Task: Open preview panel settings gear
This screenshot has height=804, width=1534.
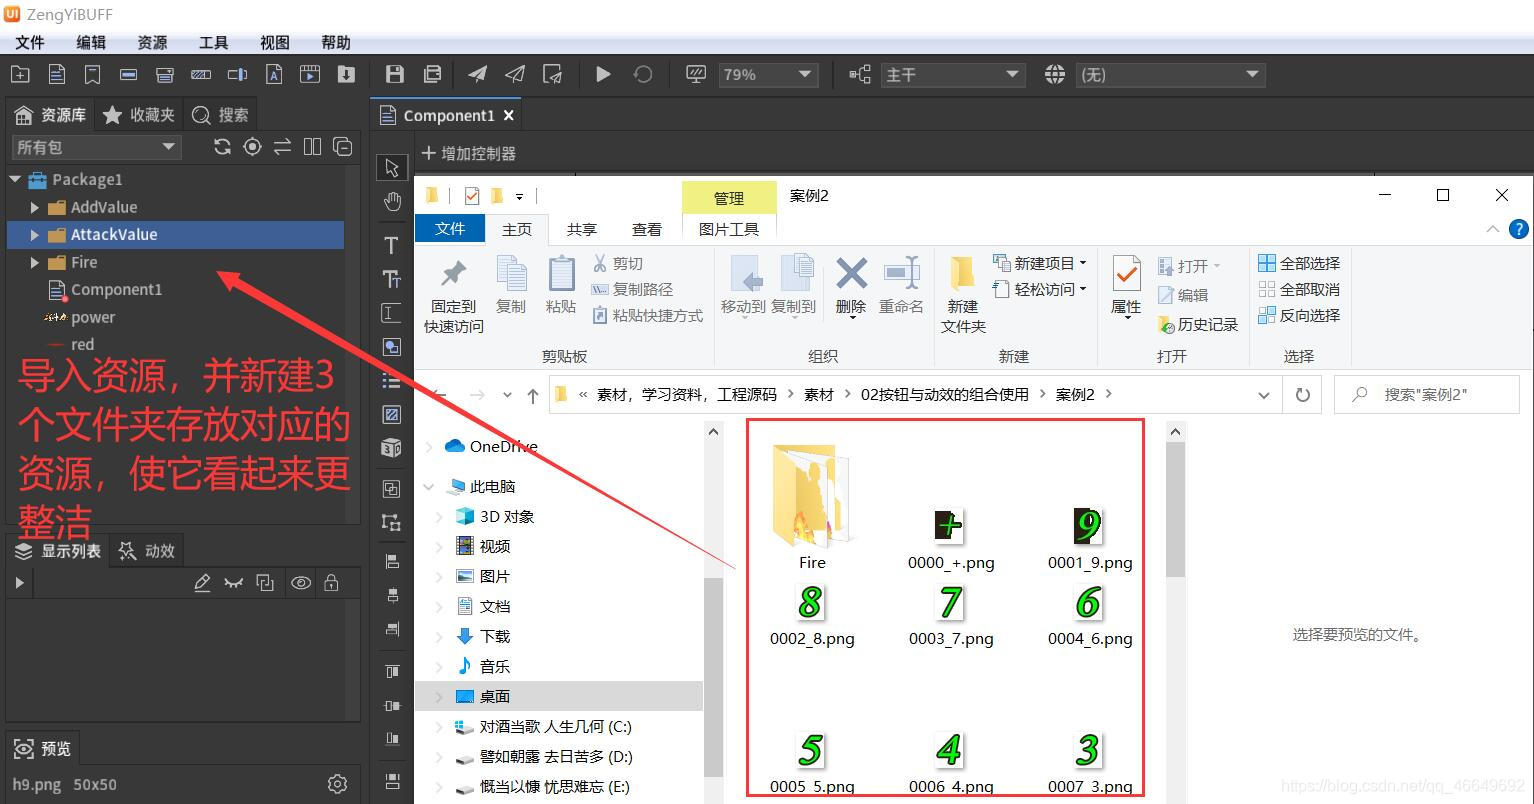Action: click(x=337, y=784)
